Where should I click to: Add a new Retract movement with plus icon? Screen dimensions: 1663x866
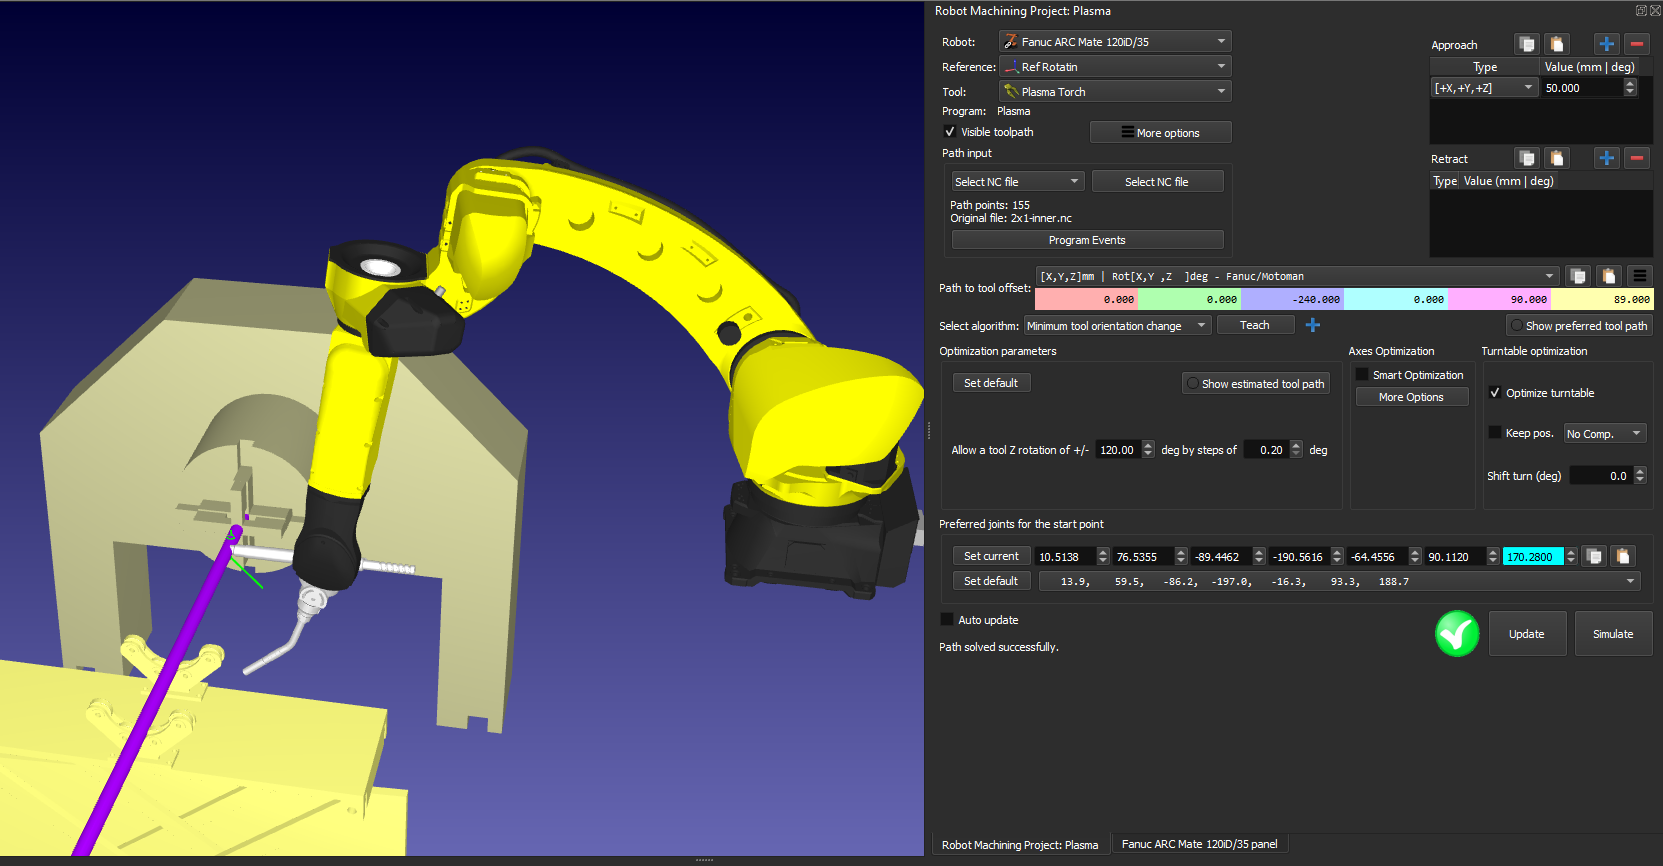pyautogui.click(x=1606, y=158)
